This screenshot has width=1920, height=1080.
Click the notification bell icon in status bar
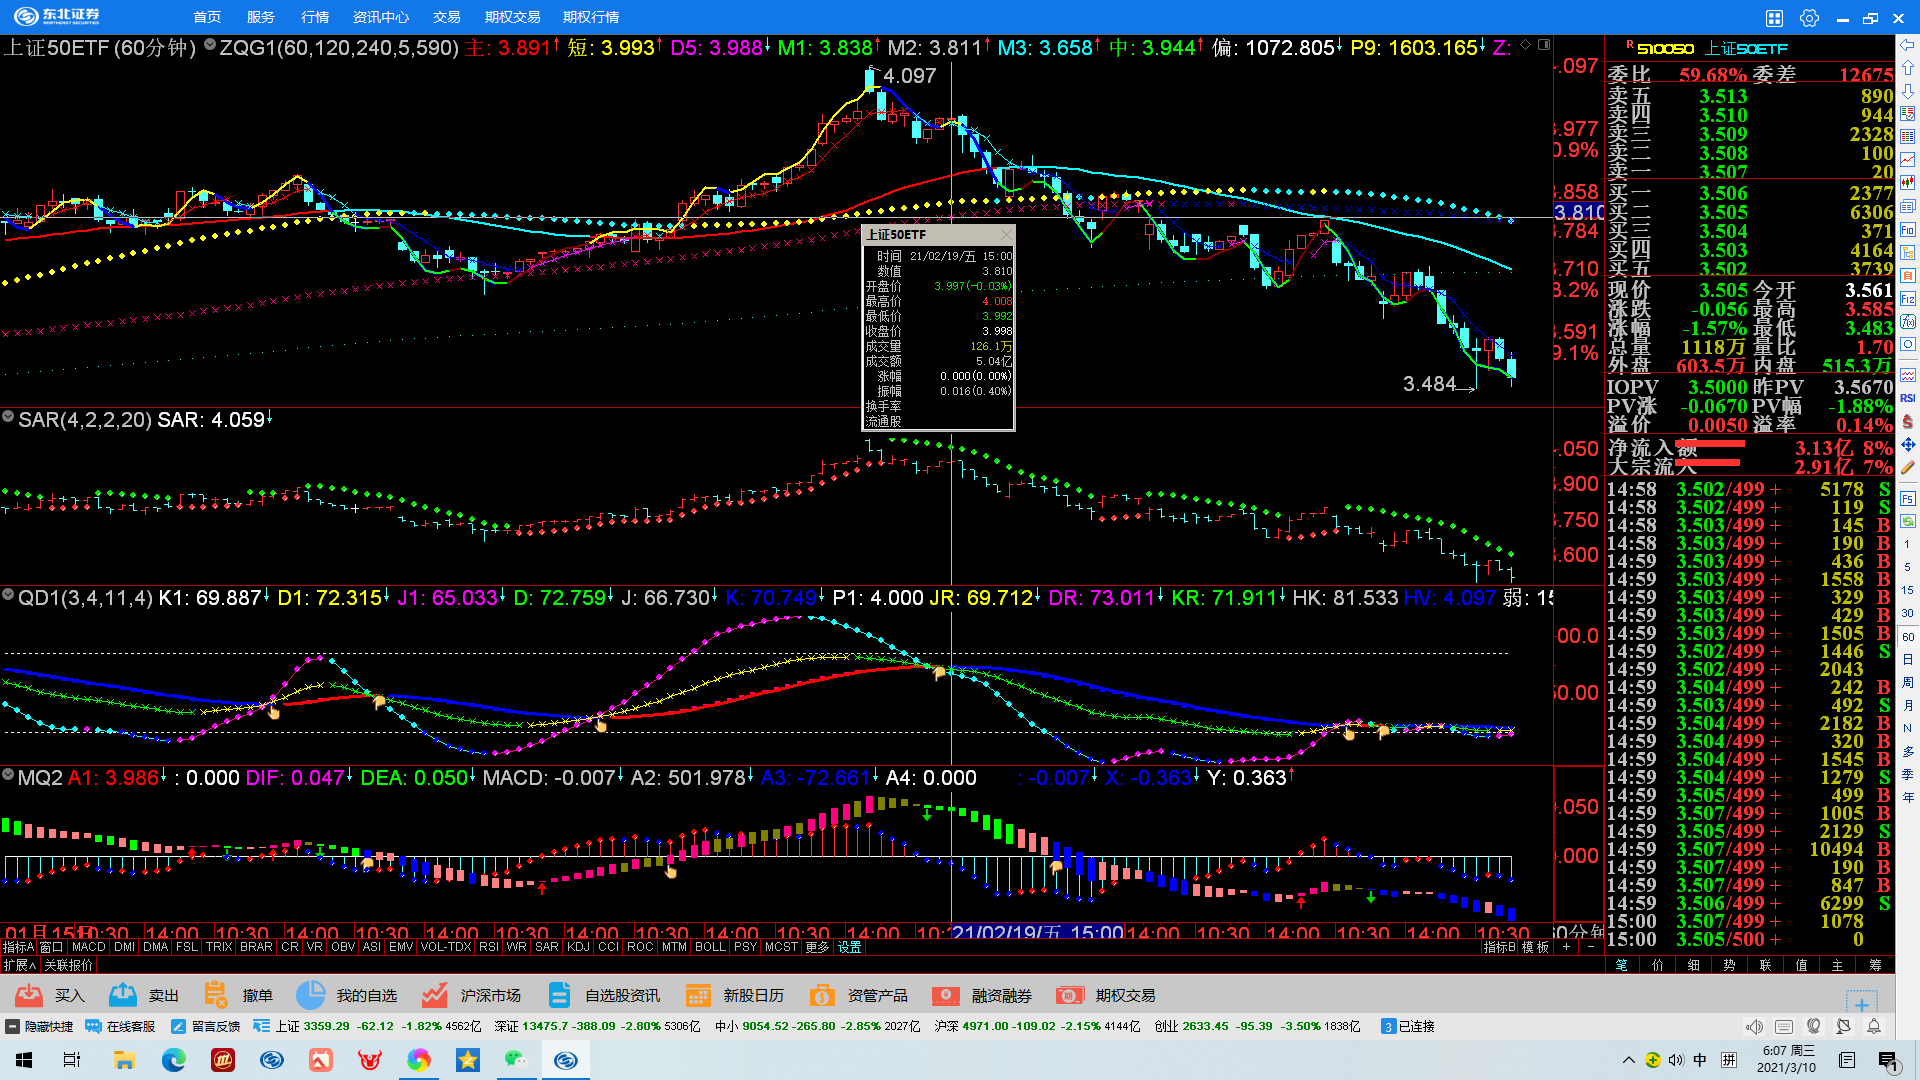pos(1874,1027)
